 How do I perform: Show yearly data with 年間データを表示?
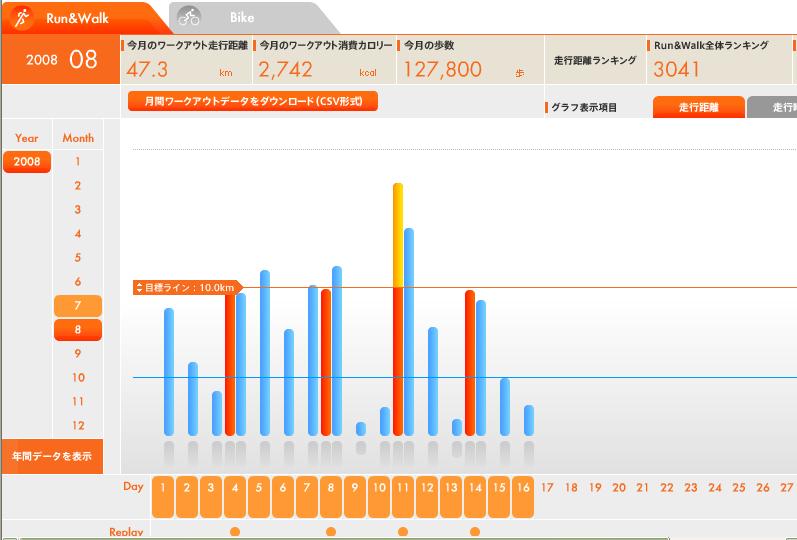(52, 457)
